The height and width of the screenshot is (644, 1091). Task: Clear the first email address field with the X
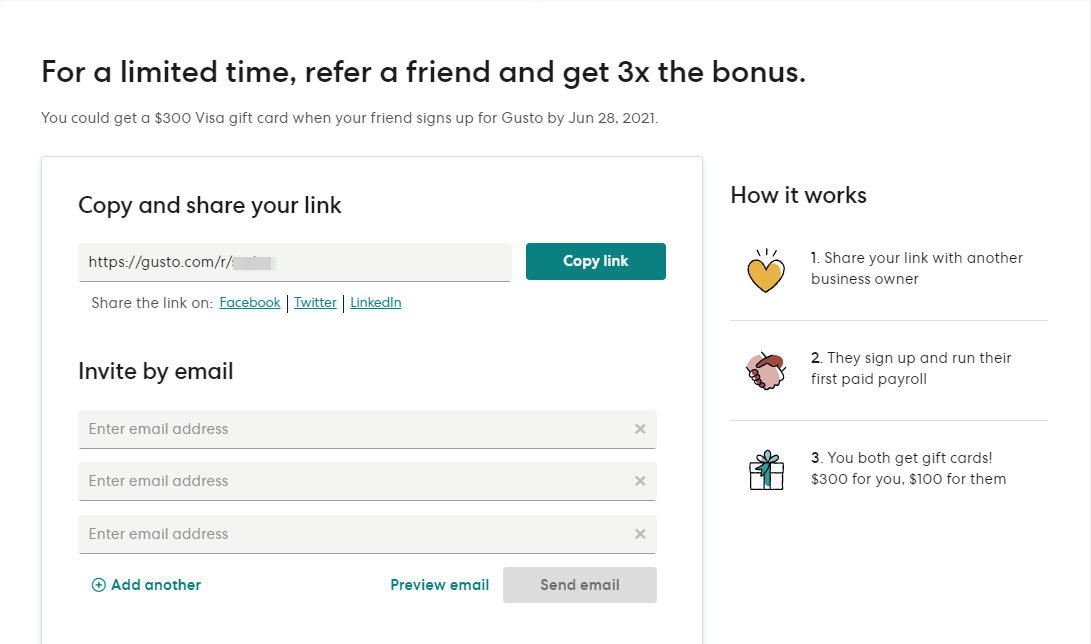(640, 428)
